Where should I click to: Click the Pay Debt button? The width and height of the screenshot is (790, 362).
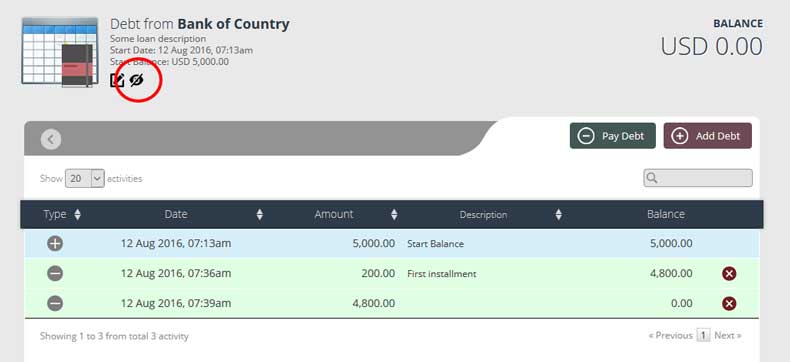coord(613,136)
